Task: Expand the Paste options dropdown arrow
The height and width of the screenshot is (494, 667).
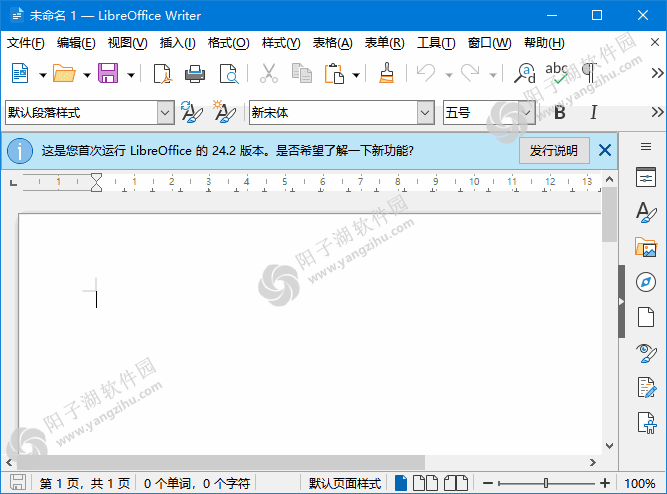Action: pyautogui.click(x=356, y=75)
